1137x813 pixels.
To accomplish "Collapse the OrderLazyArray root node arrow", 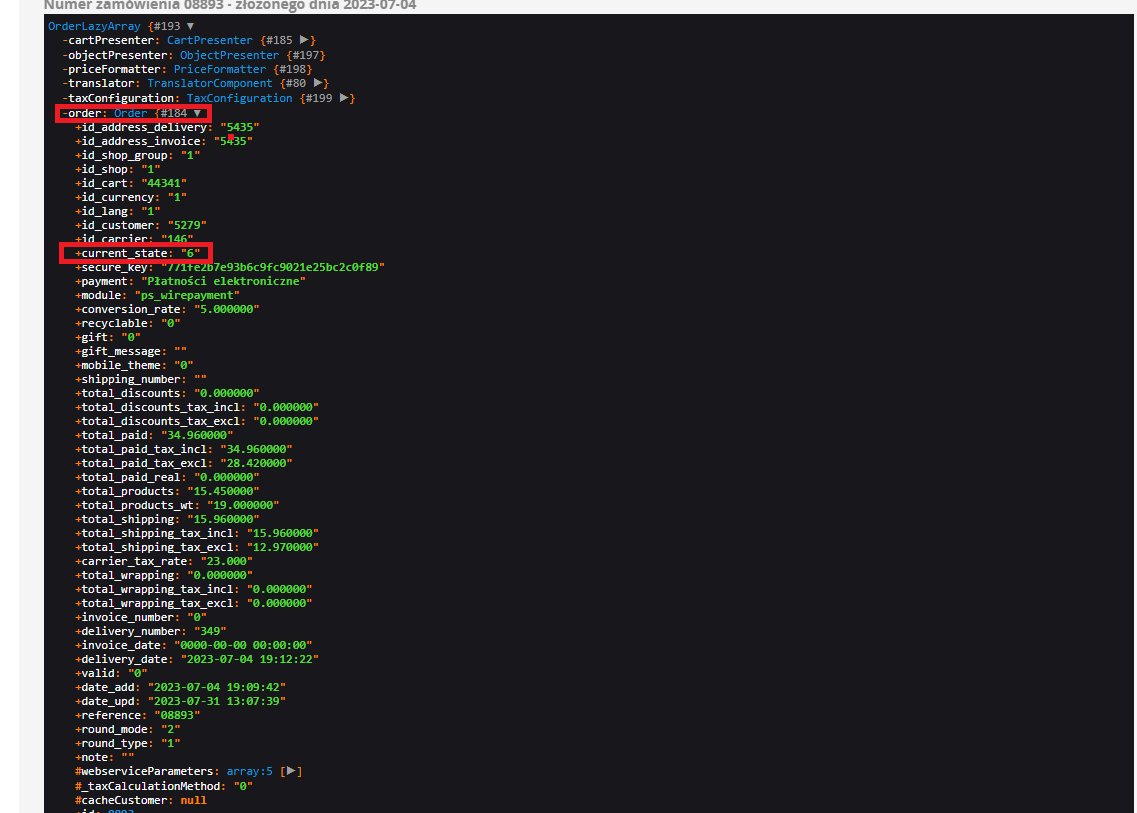I will pyautogui.click(x=191, y=26).
